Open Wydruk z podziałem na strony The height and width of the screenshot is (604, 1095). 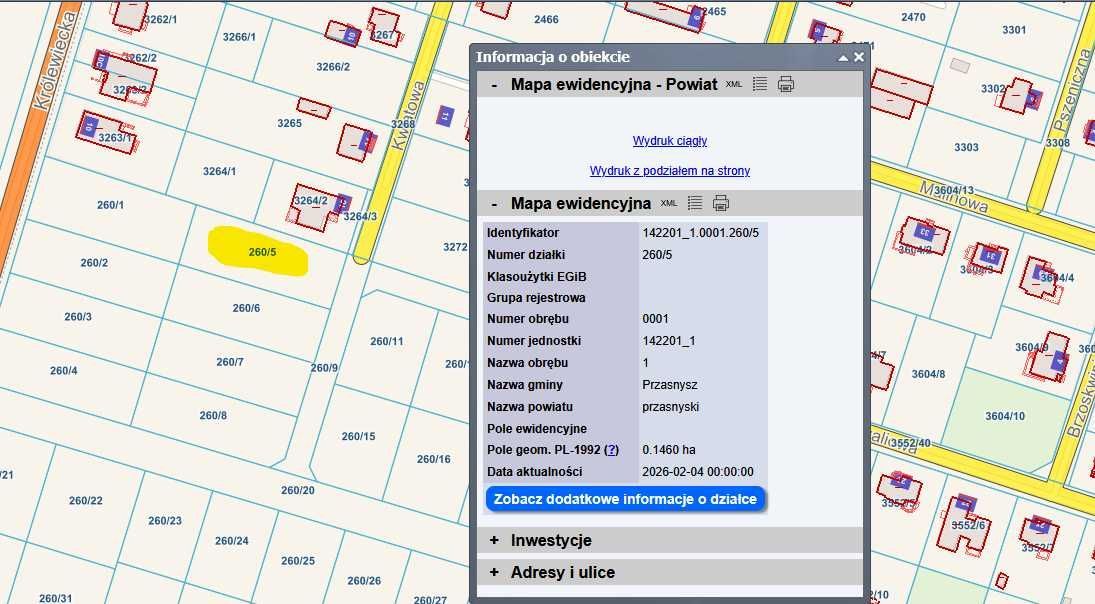coord(670,170)
